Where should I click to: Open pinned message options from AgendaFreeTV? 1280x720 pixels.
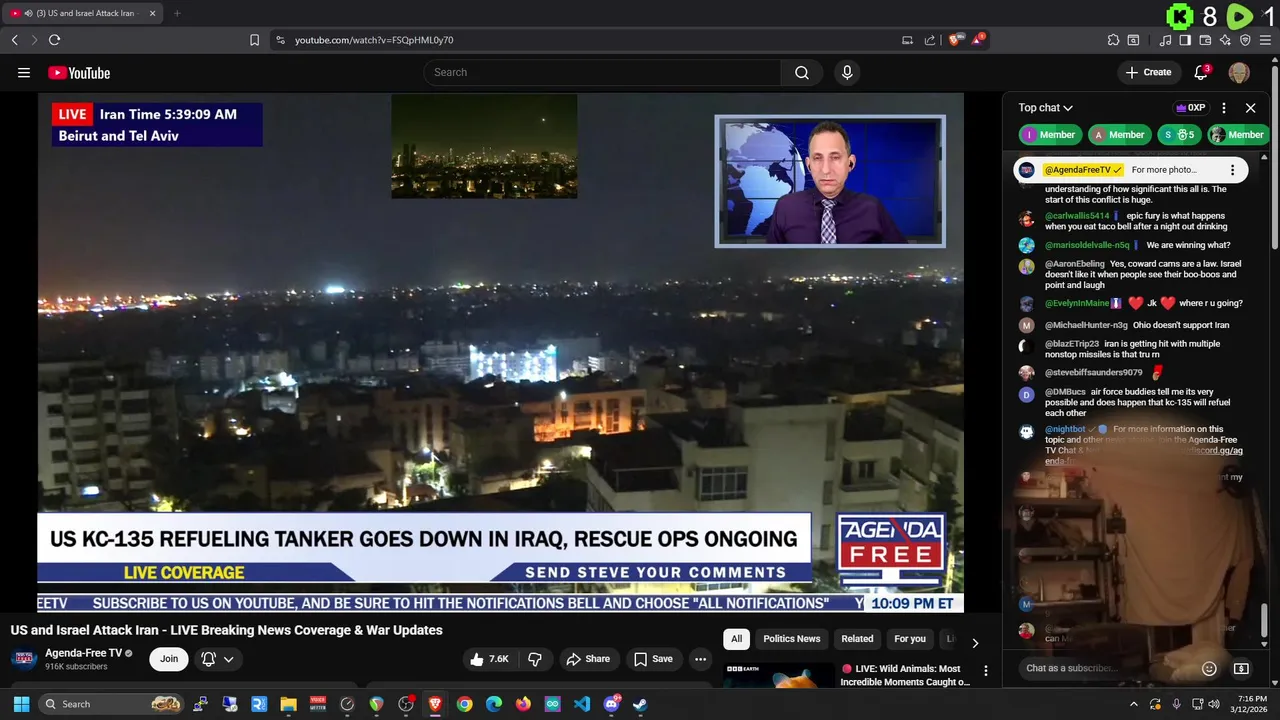pyautogui.click(x=1232, y=170)
